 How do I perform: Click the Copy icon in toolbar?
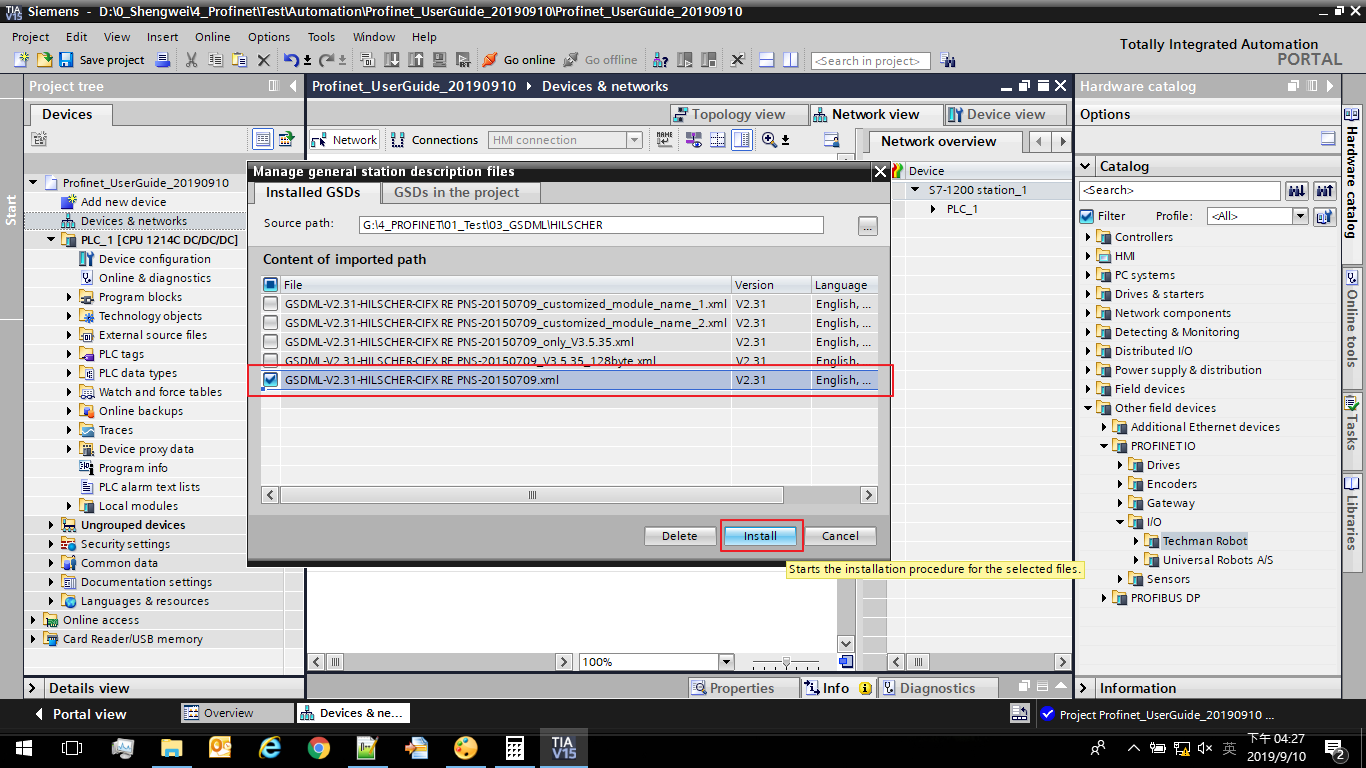click(x=215, y=60)
